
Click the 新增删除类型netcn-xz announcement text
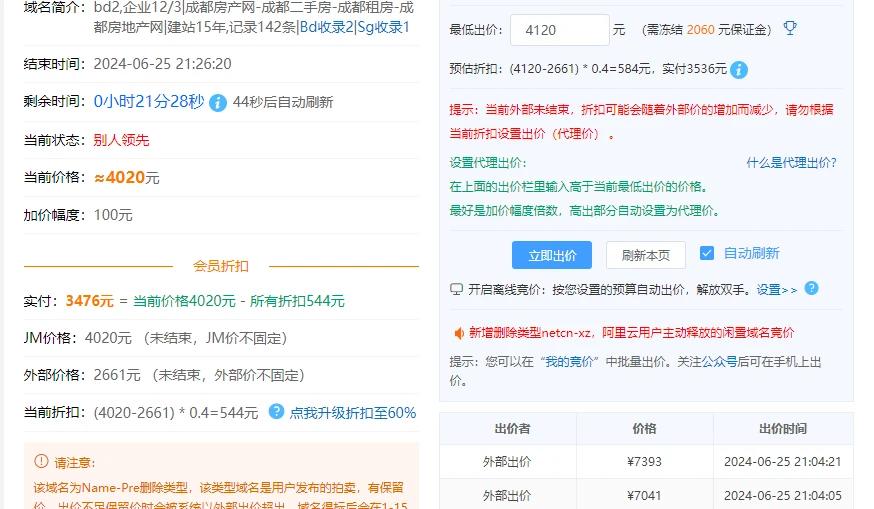(632, 332)
